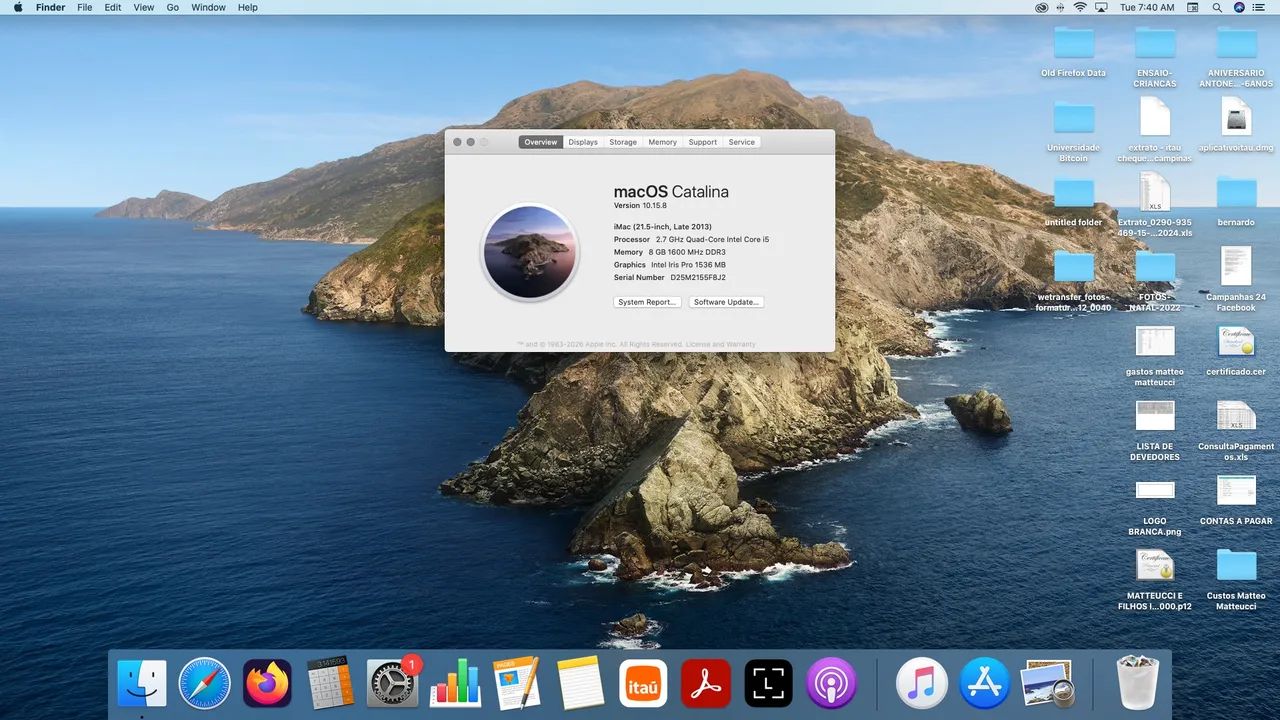Click the License and Warranty footer text
Image resolution: width=1280 pixels, height=720 pixels.
[720, 344]
